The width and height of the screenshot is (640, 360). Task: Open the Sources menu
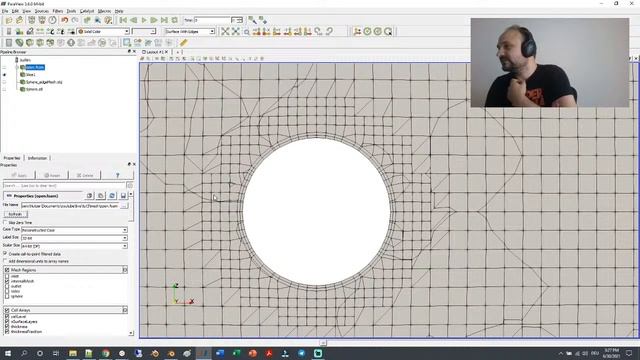click(x=42, y=11)
